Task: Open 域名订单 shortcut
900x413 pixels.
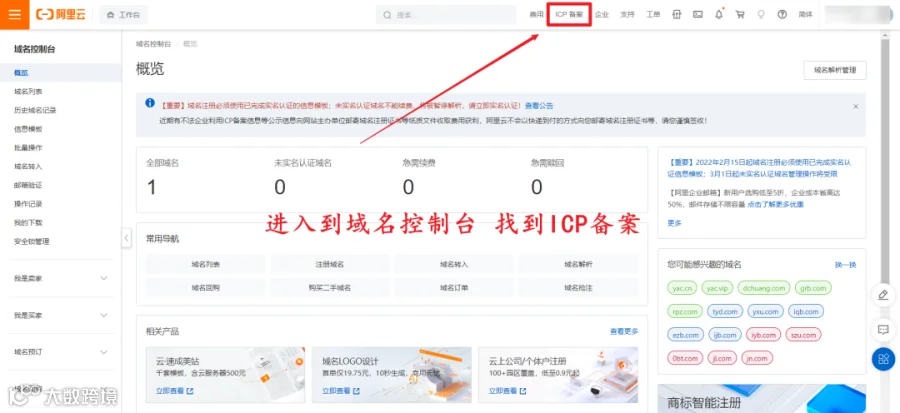Action: (454, 287)
